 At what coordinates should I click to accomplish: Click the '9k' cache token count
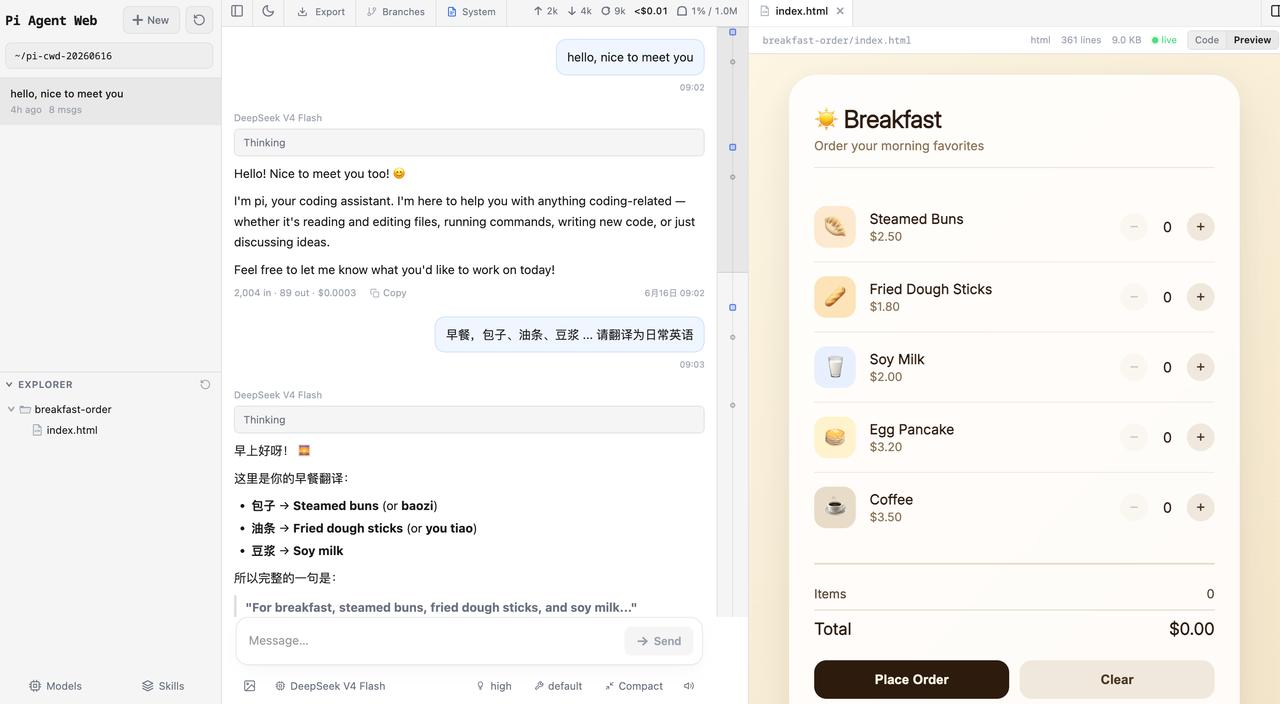pos(613,11)
